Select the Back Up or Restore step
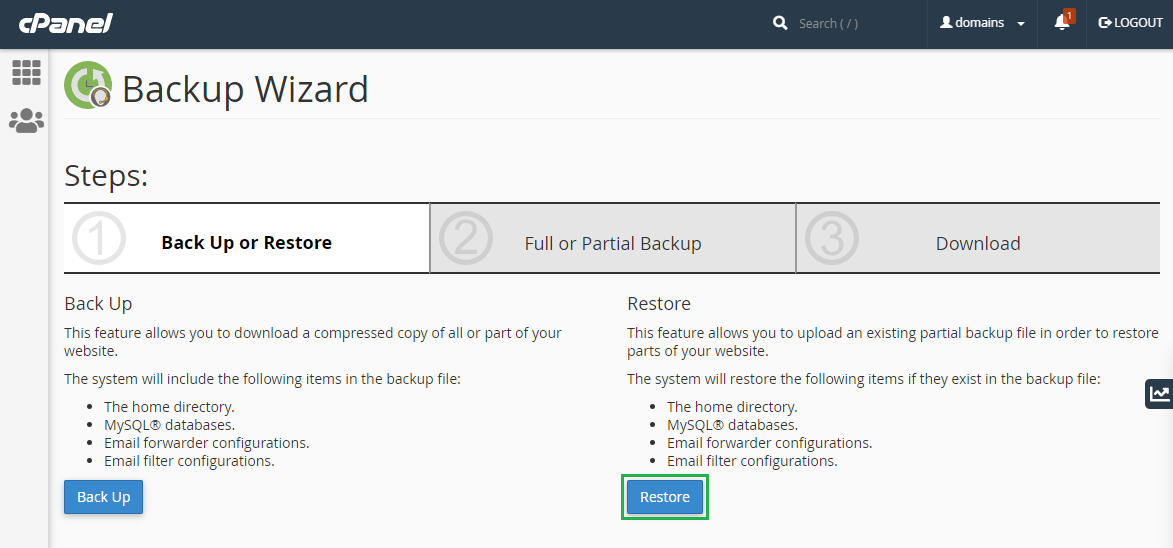1173x548 pixels. [x=246, y=243]
